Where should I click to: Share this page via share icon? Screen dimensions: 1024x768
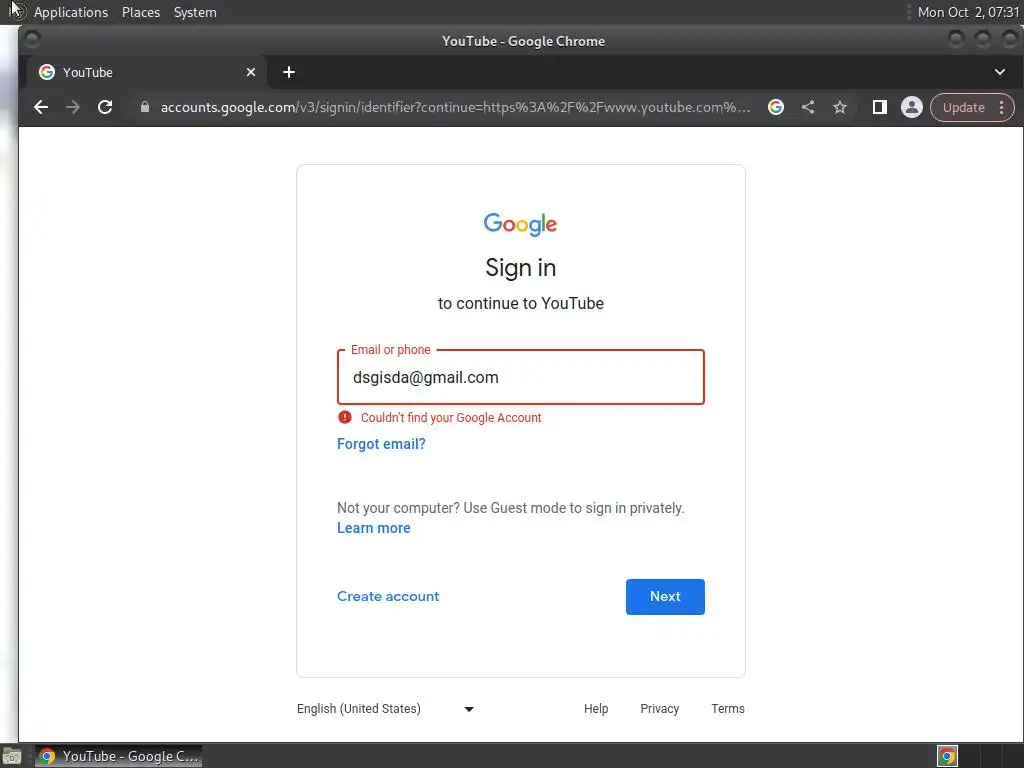coord(808,107)
